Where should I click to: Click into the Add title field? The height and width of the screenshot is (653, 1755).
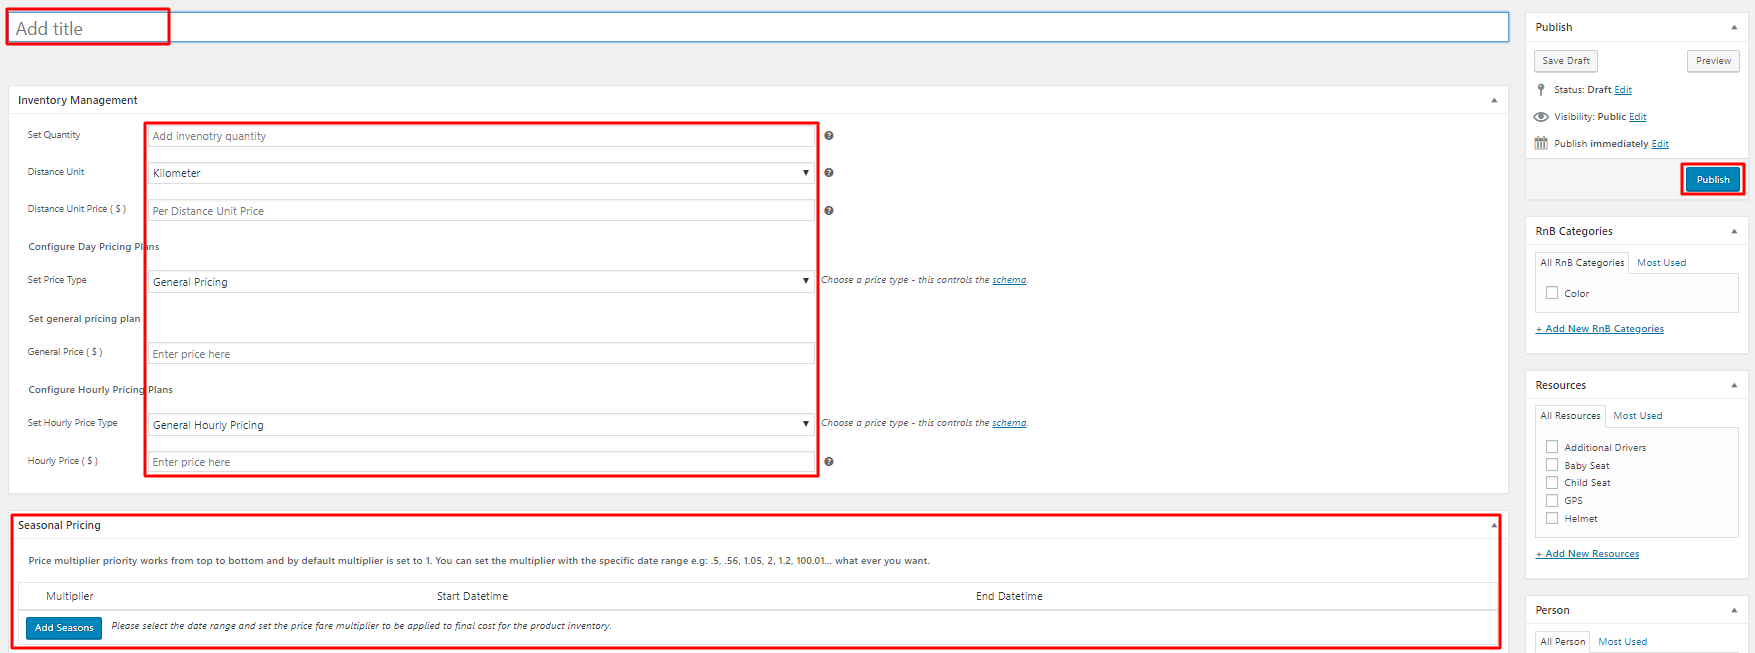coord(760,28)
